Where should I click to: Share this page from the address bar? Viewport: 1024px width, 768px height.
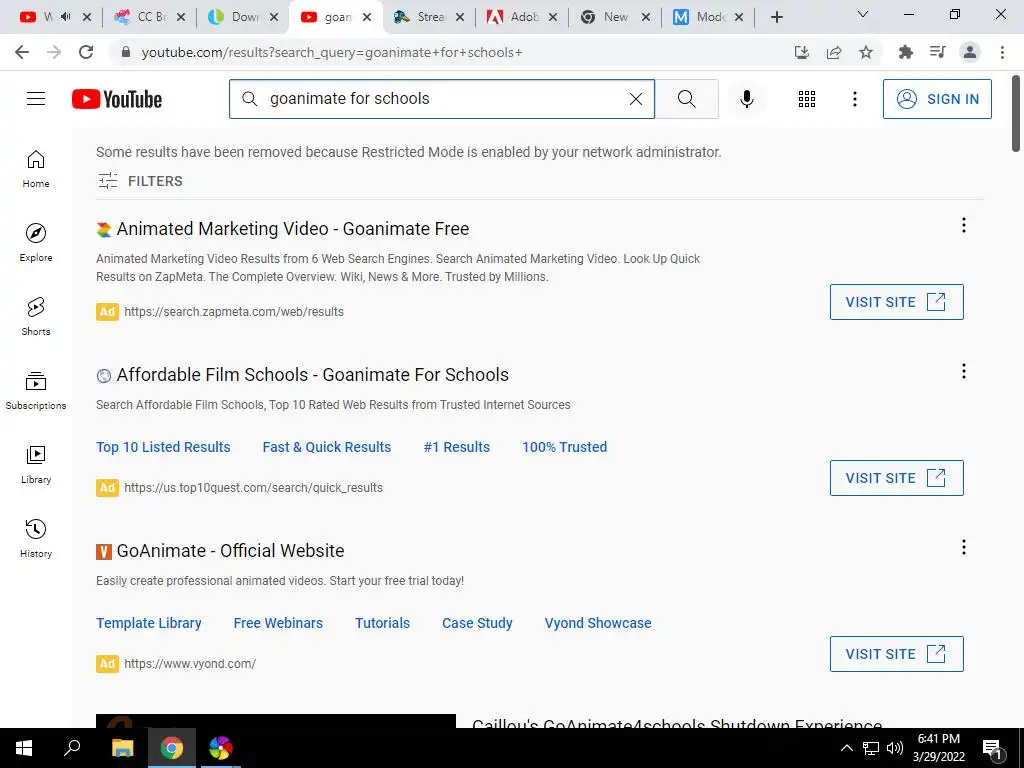[x=834, y=52]
